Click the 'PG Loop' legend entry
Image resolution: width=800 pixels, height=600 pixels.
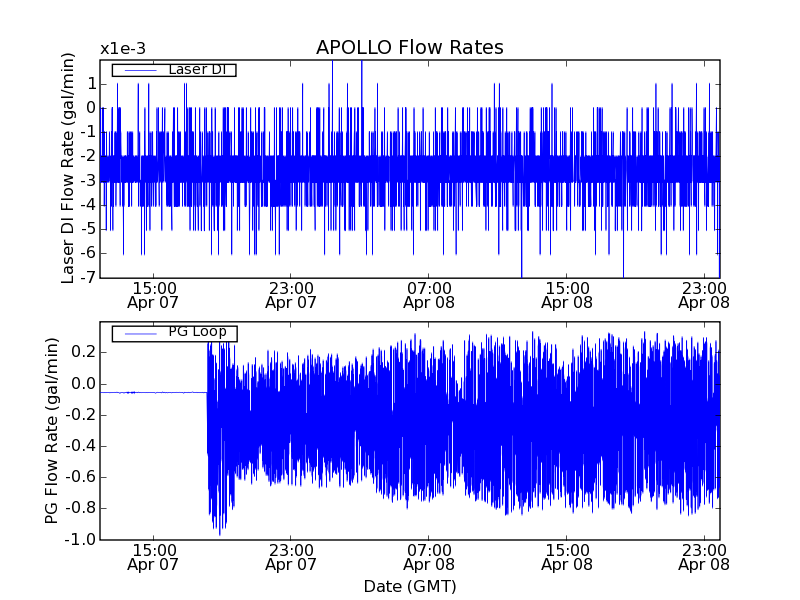coord(174,334)
